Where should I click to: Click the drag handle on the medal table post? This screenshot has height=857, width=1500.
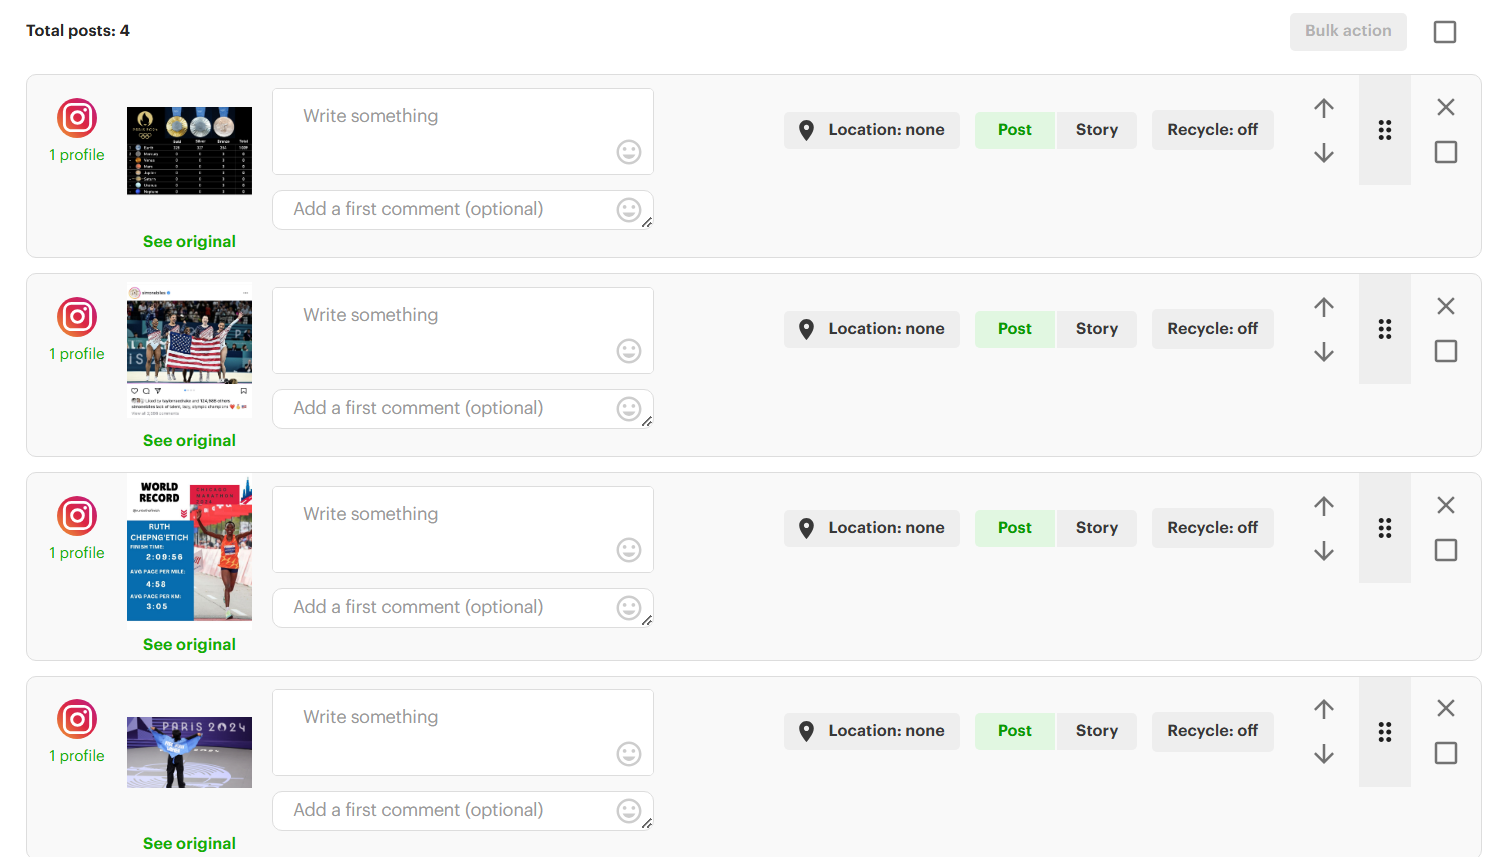(x=1385, y=130)
